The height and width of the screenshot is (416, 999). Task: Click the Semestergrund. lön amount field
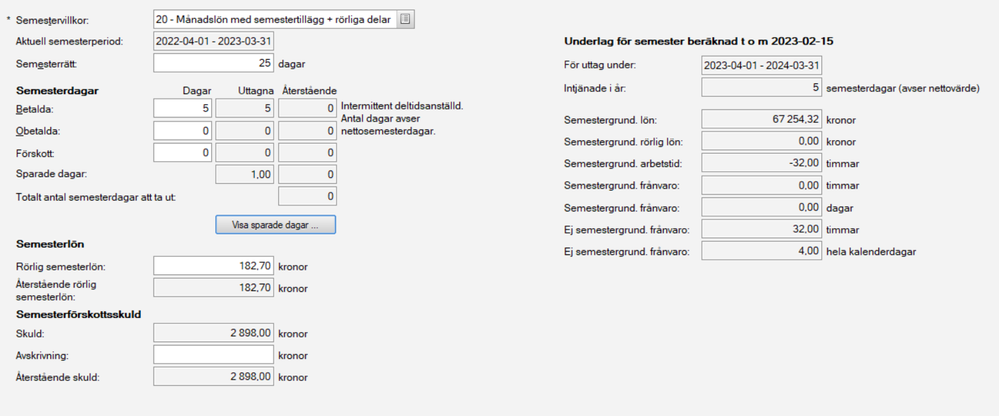coord(762,120)
